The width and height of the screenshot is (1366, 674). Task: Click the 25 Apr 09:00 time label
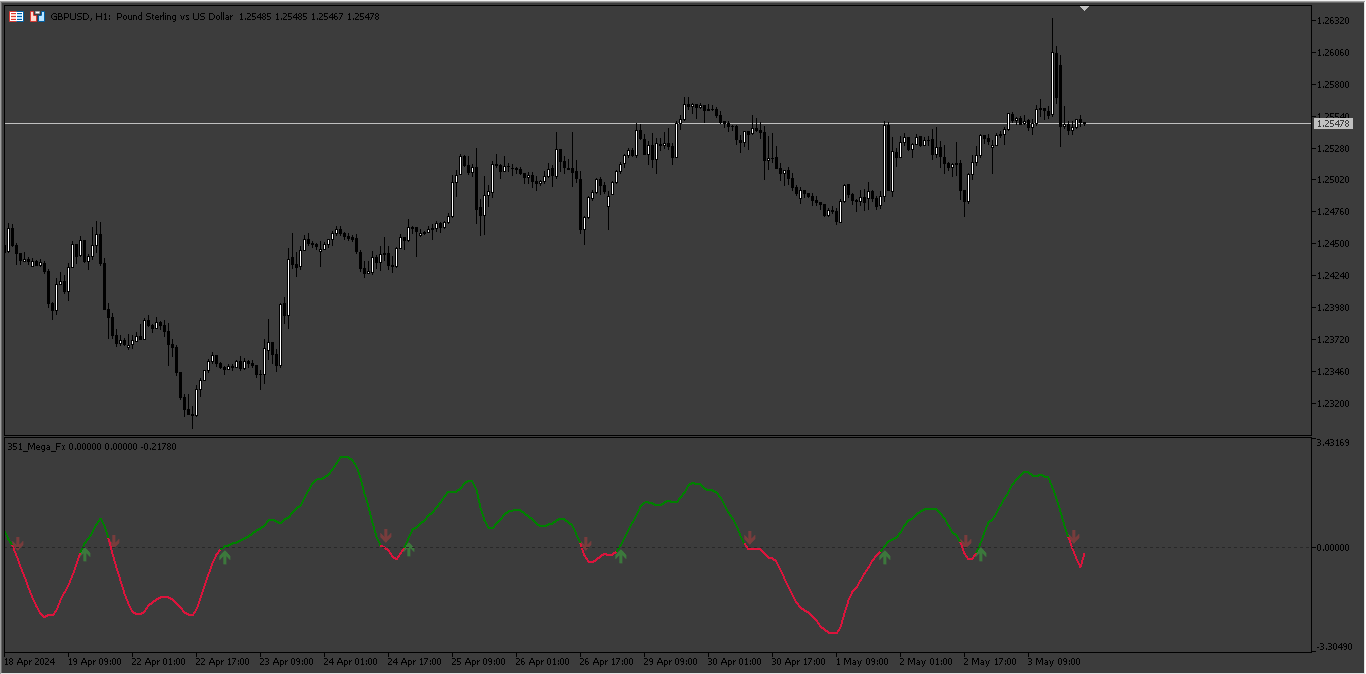(479, 662)
